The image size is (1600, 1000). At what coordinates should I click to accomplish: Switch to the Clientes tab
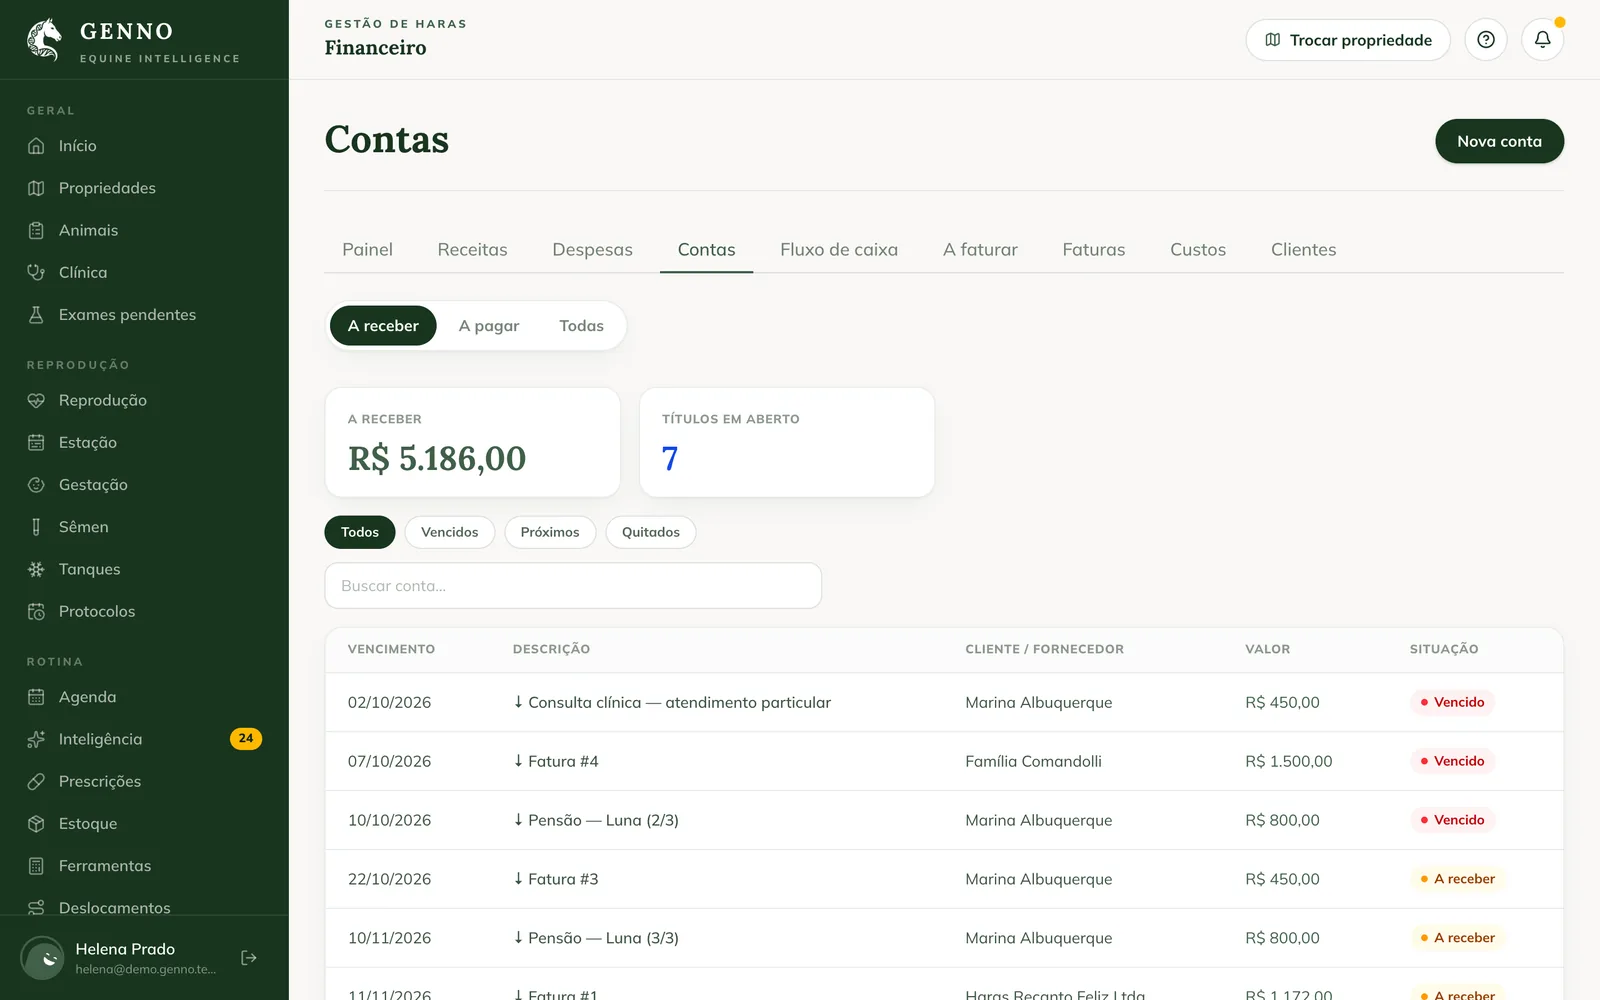[1303, 250]
